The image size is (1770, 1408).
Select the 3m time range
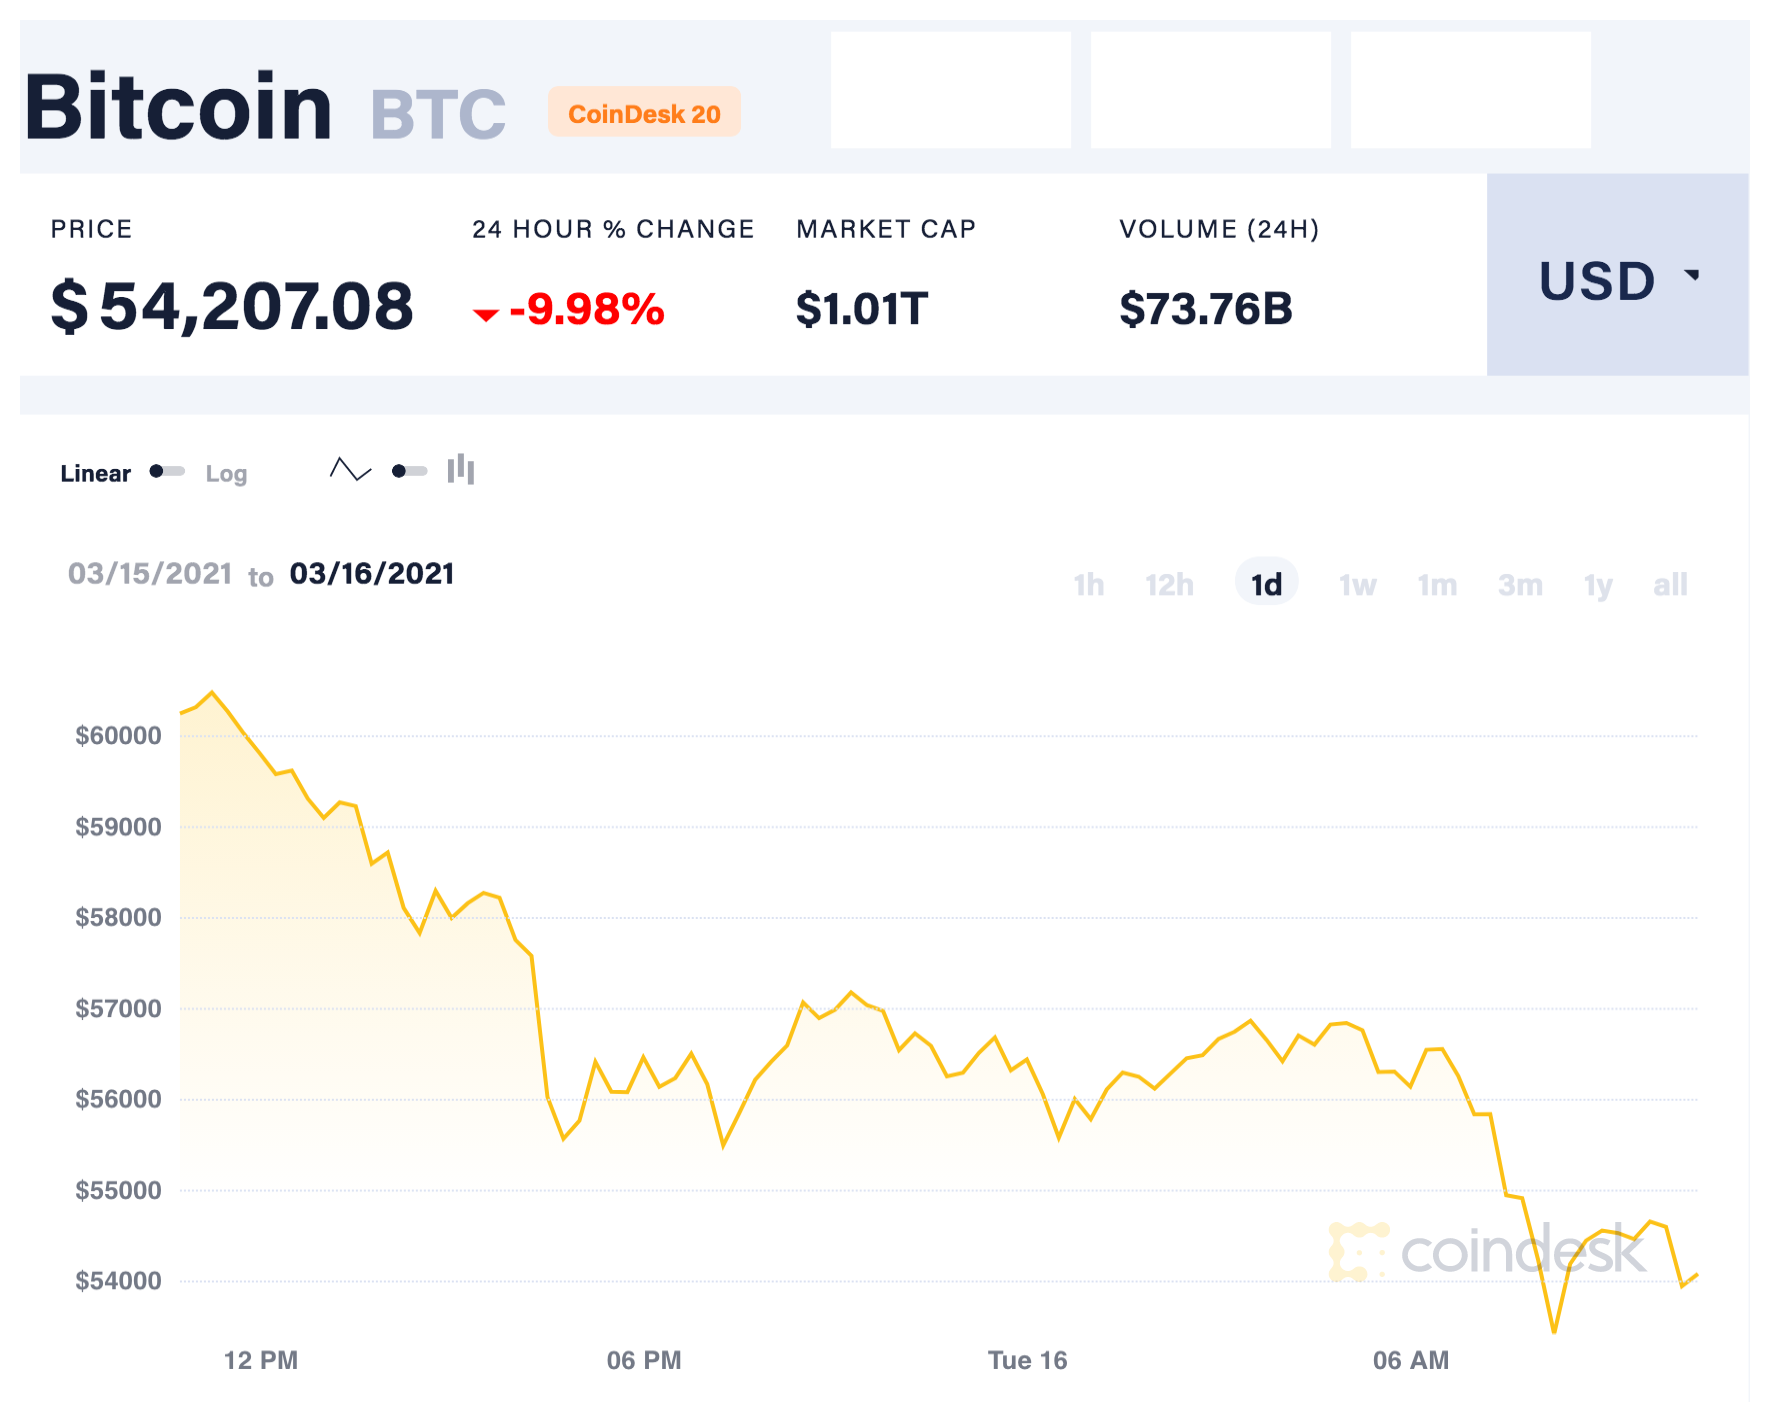point(1519,585)
